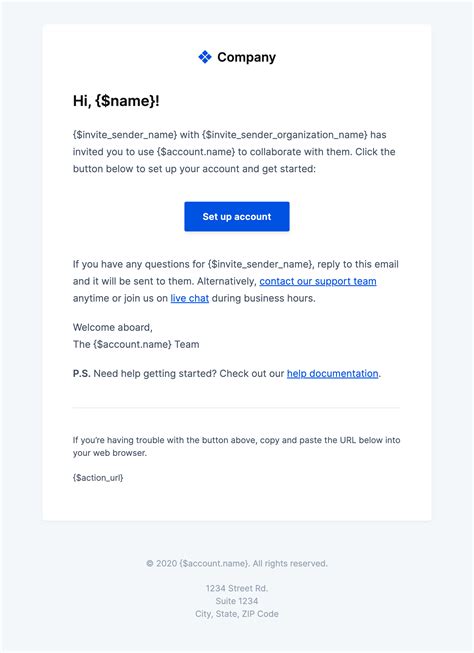Open the help documentation link
Viewport: 474px width, 653px height.
[x=332, y=374]
